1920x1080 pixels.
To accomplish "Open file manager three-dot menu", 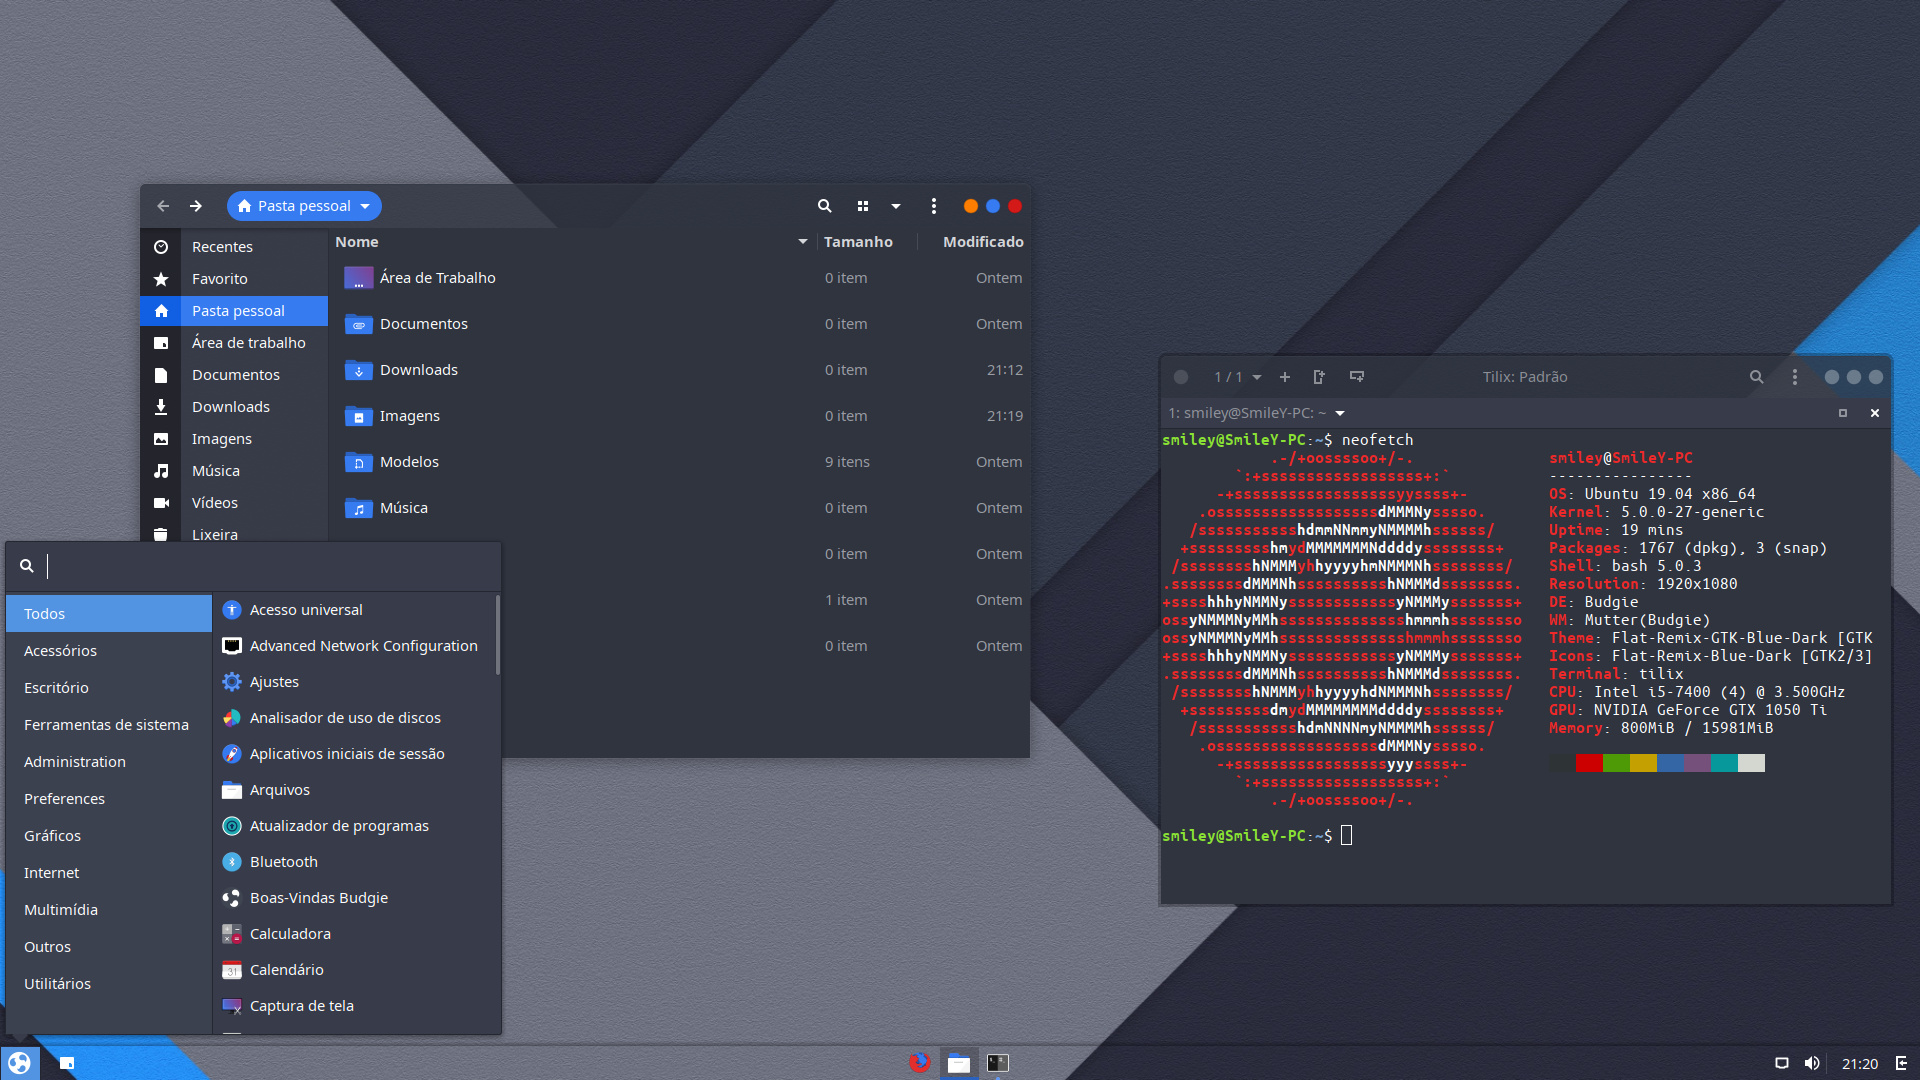I will [934, 206].
